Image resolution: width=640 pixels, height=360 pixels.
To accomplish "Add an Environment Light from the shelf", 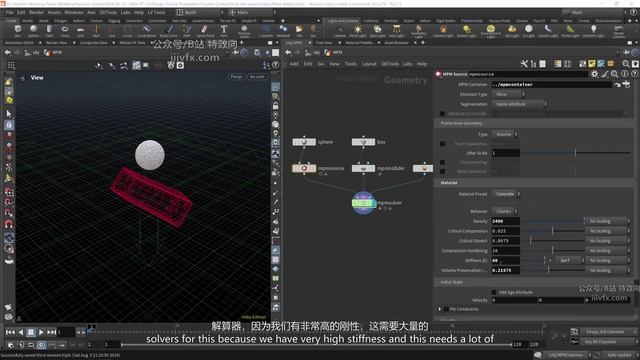I will point(491,31).
